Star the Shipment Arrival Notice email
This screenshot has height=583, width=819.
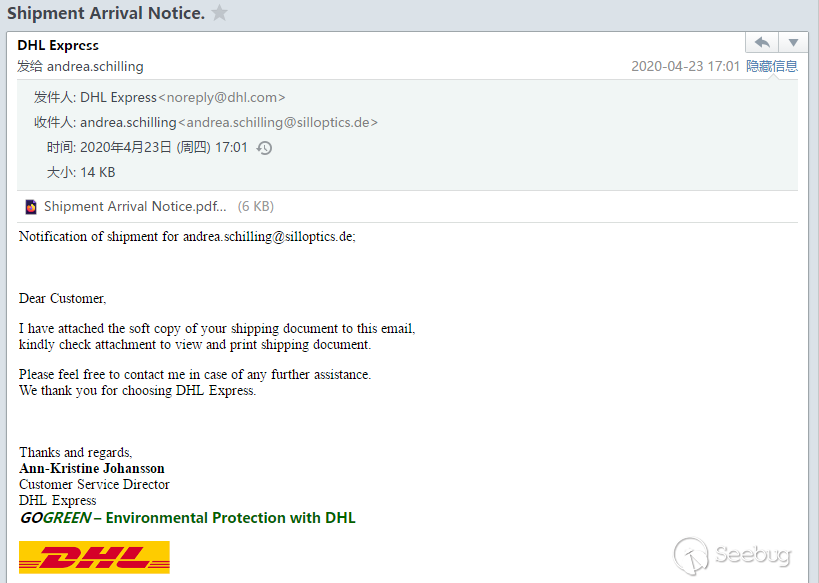(x=219, y=13)
